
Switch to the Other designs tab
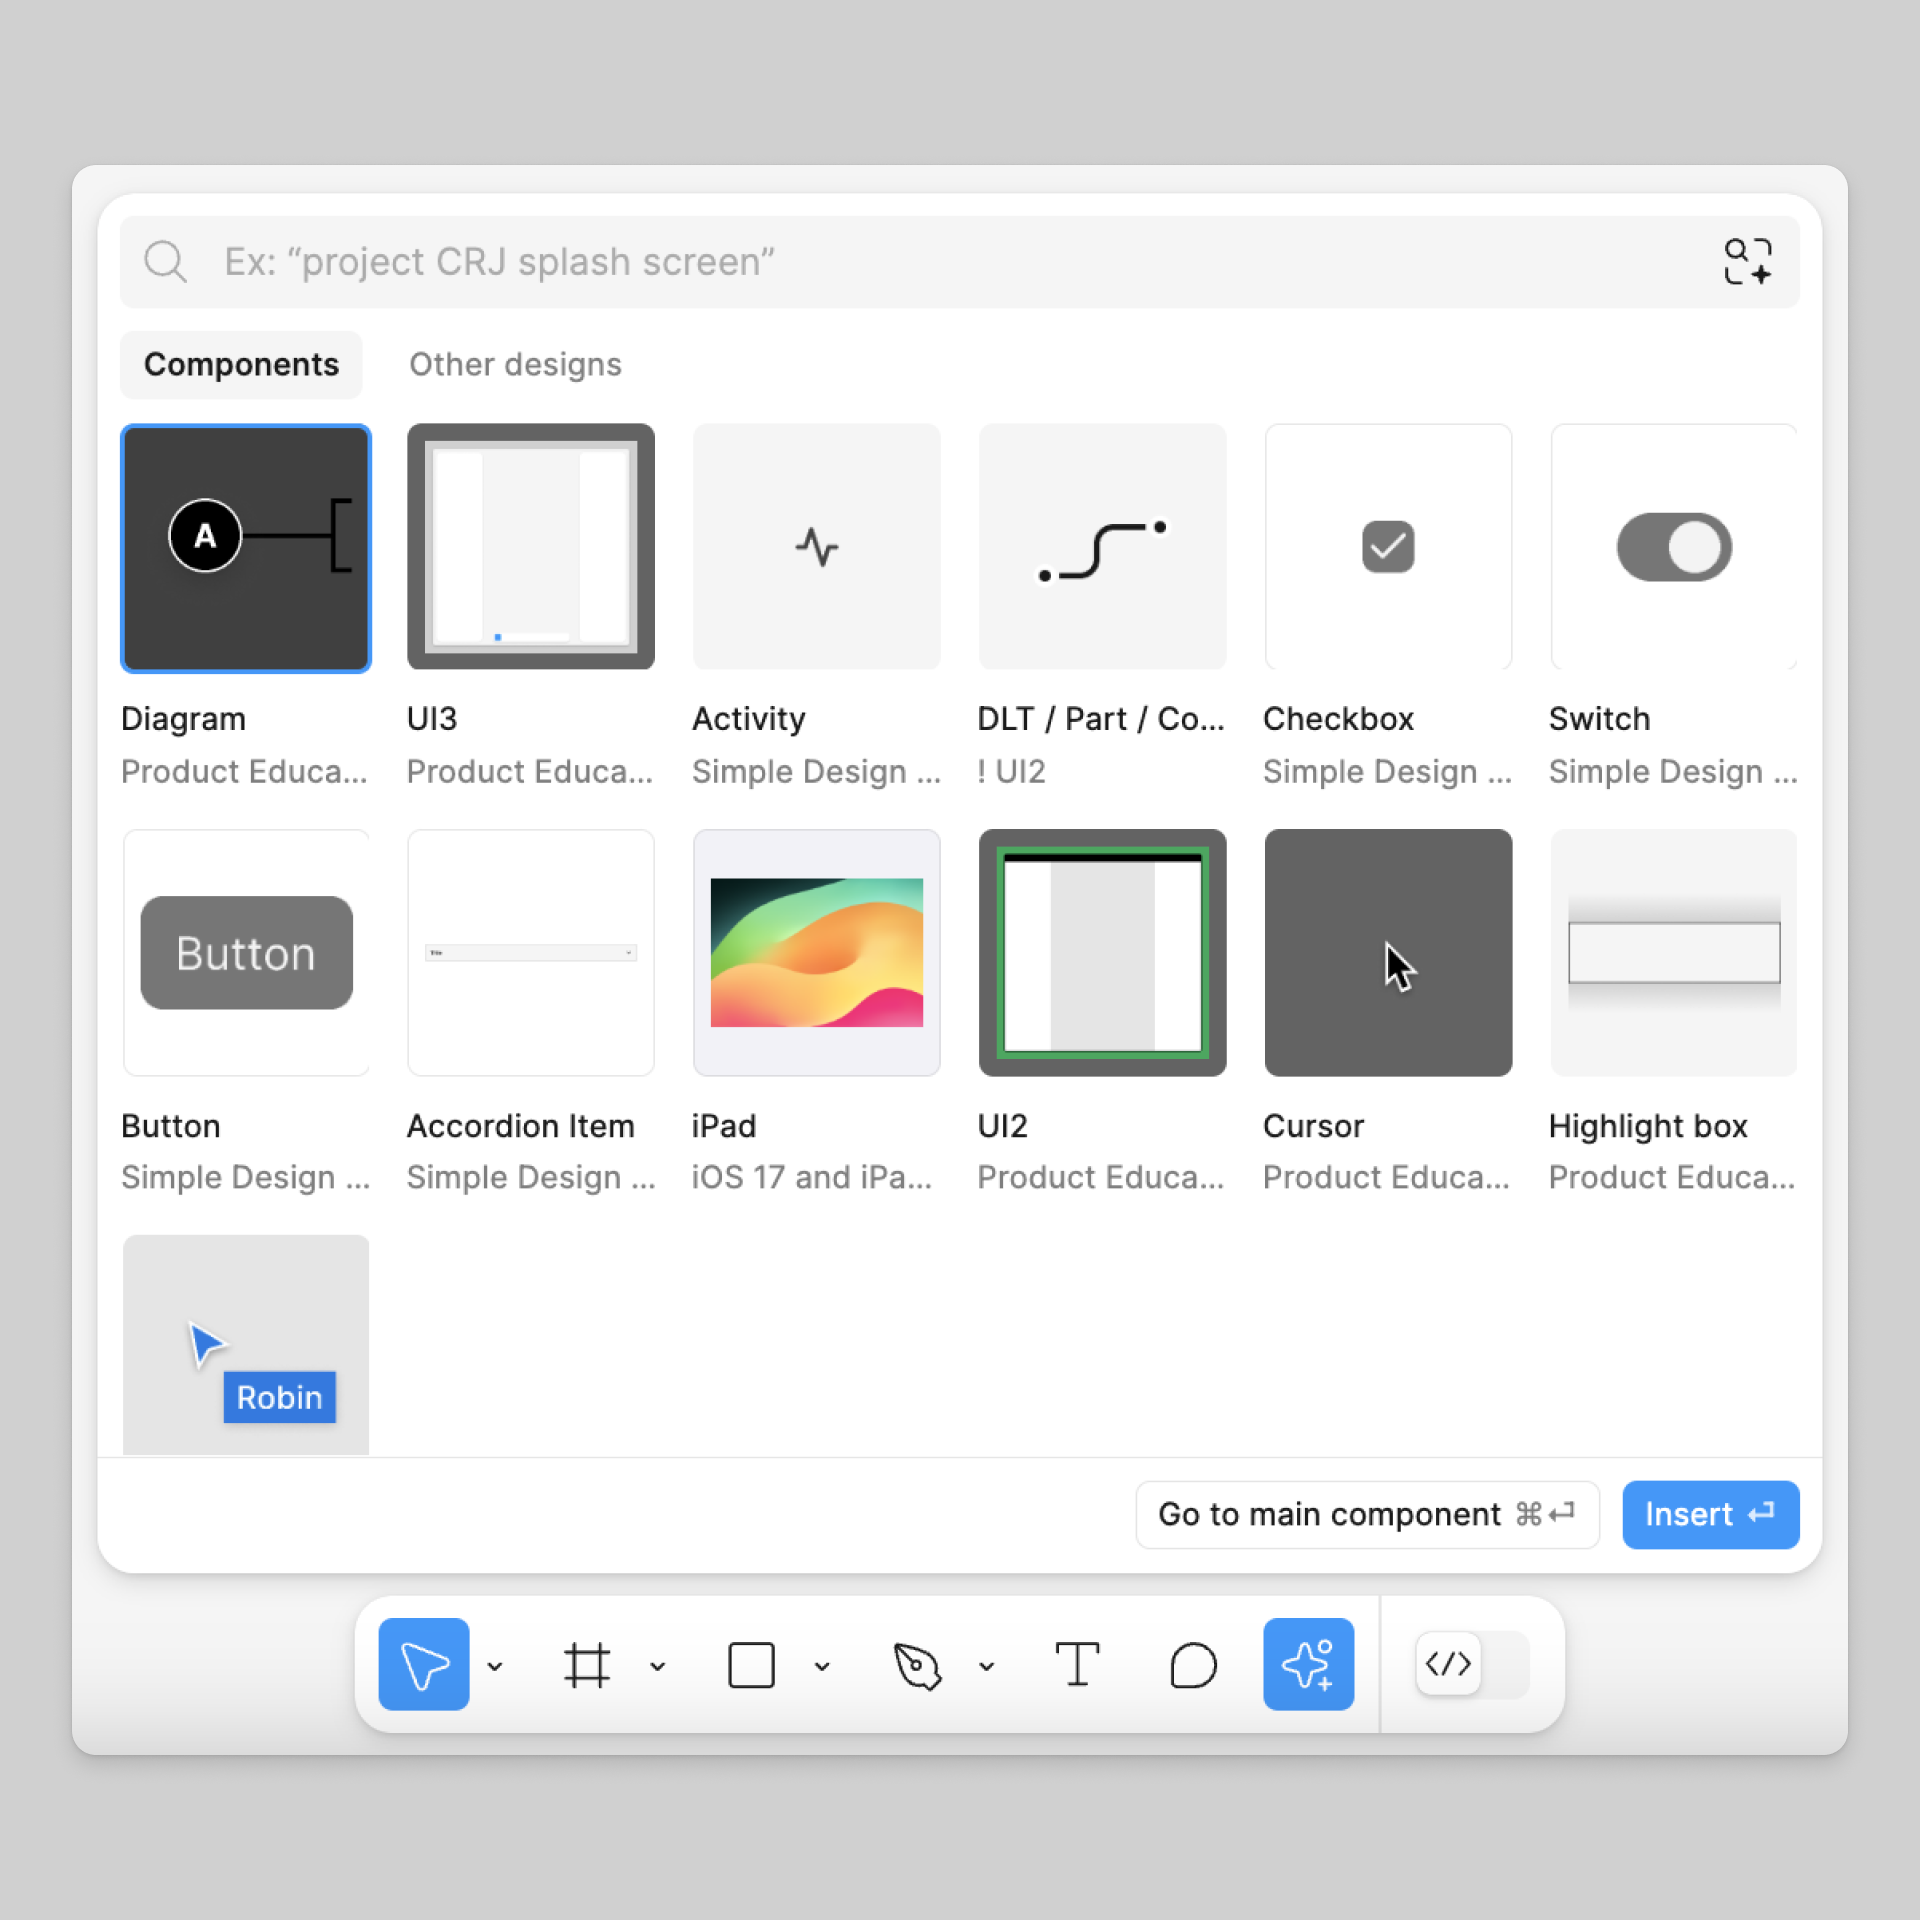tap(515, 365)
